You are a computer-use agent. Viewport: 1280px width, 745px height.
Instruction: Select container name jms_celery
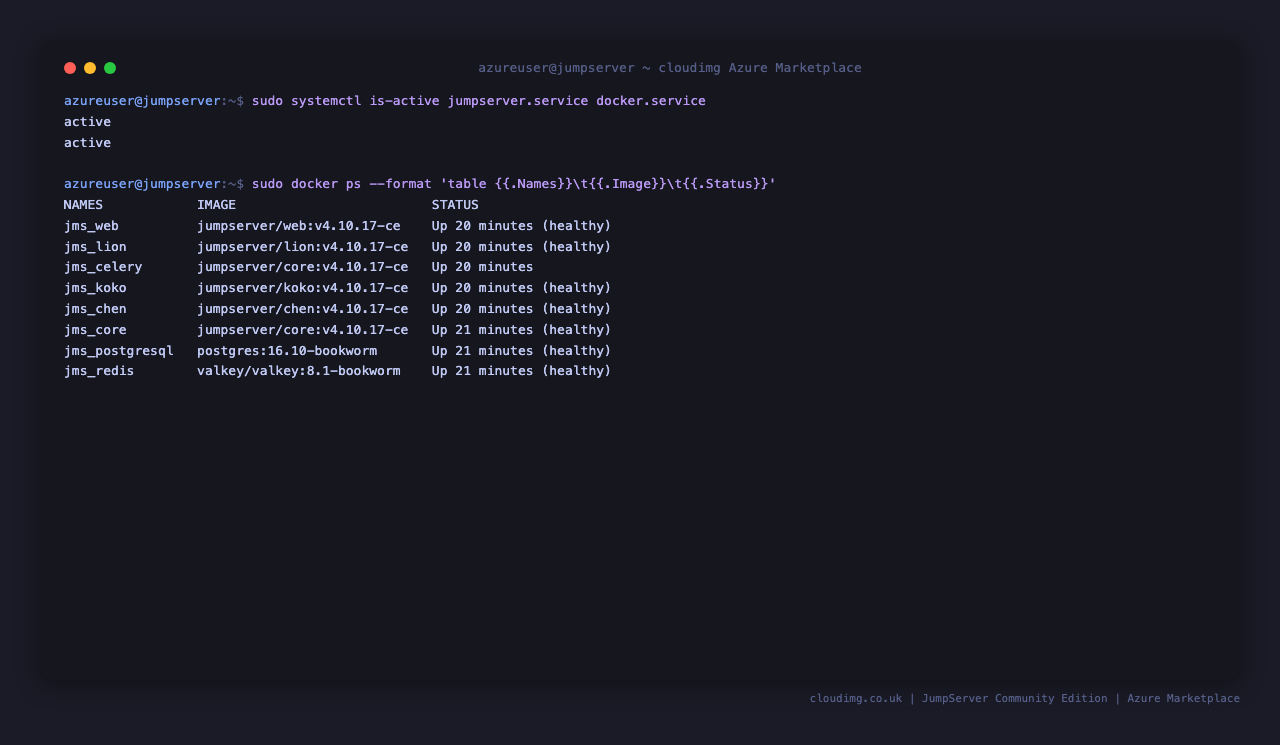click(x=103, y=267)
